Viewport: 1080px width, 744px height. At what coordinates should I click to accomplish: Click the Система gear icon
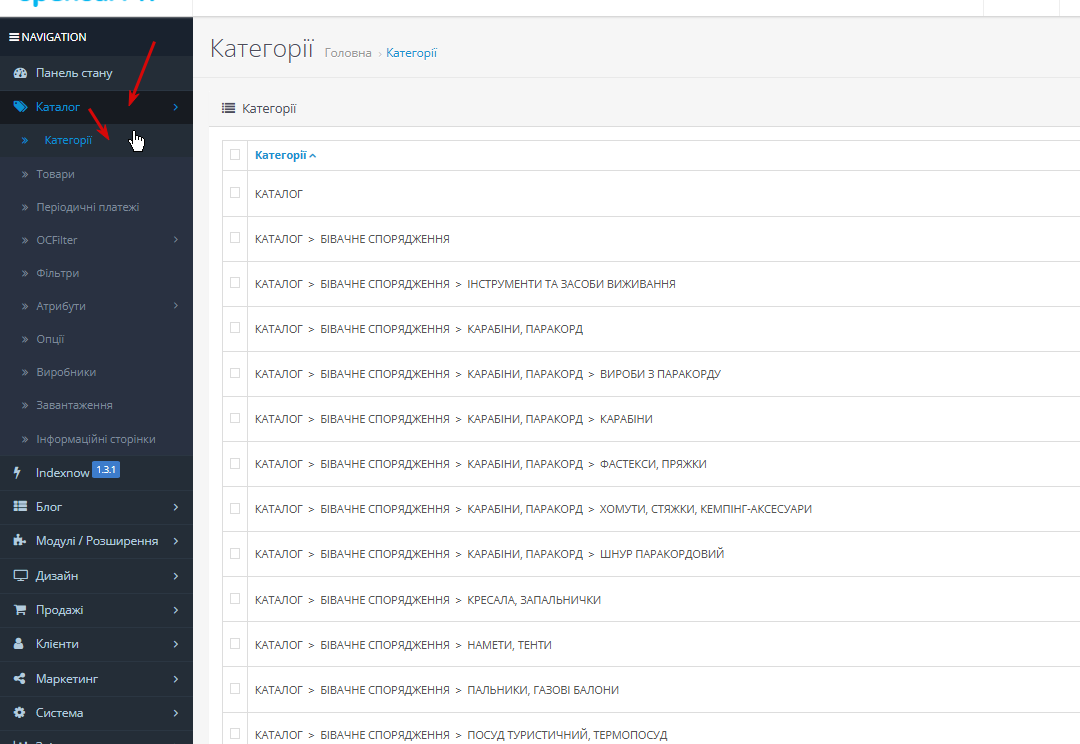(x=19, y=713)
